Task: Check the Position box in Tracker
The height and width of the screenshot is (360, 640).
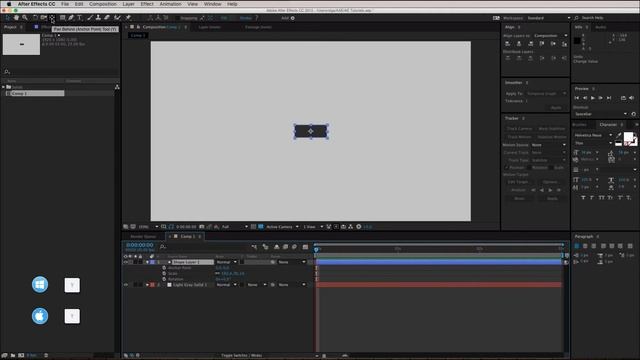Action: tap(507, 167)
